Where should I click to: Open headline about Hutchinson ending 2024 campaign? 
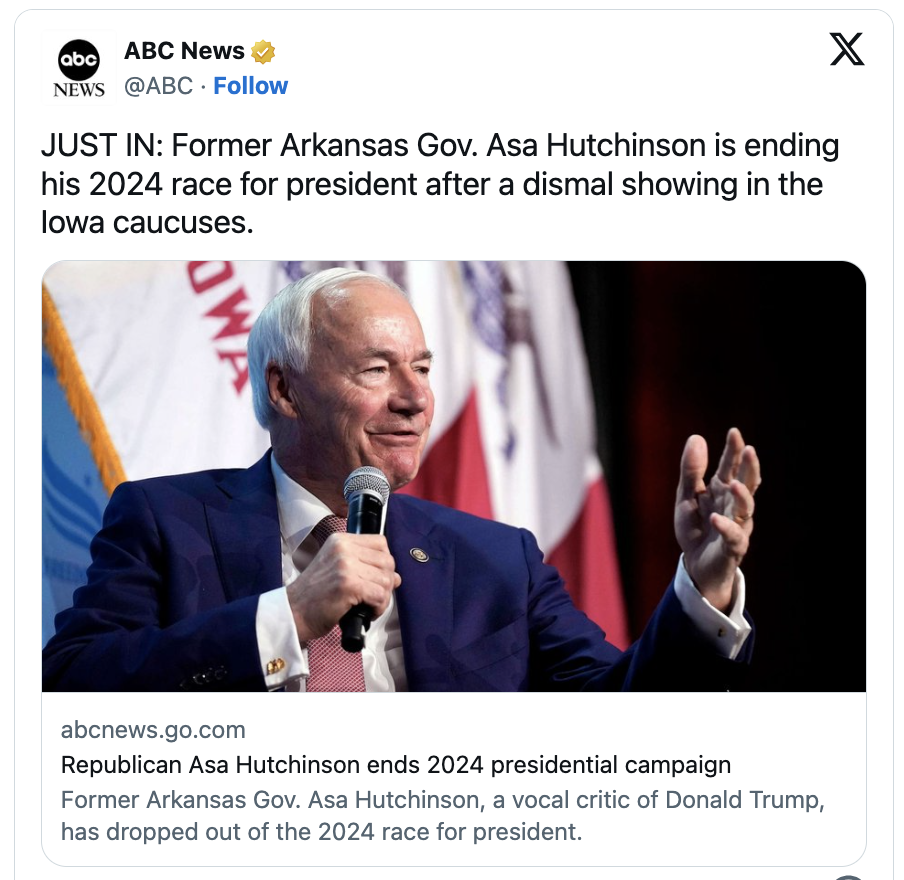396,765
